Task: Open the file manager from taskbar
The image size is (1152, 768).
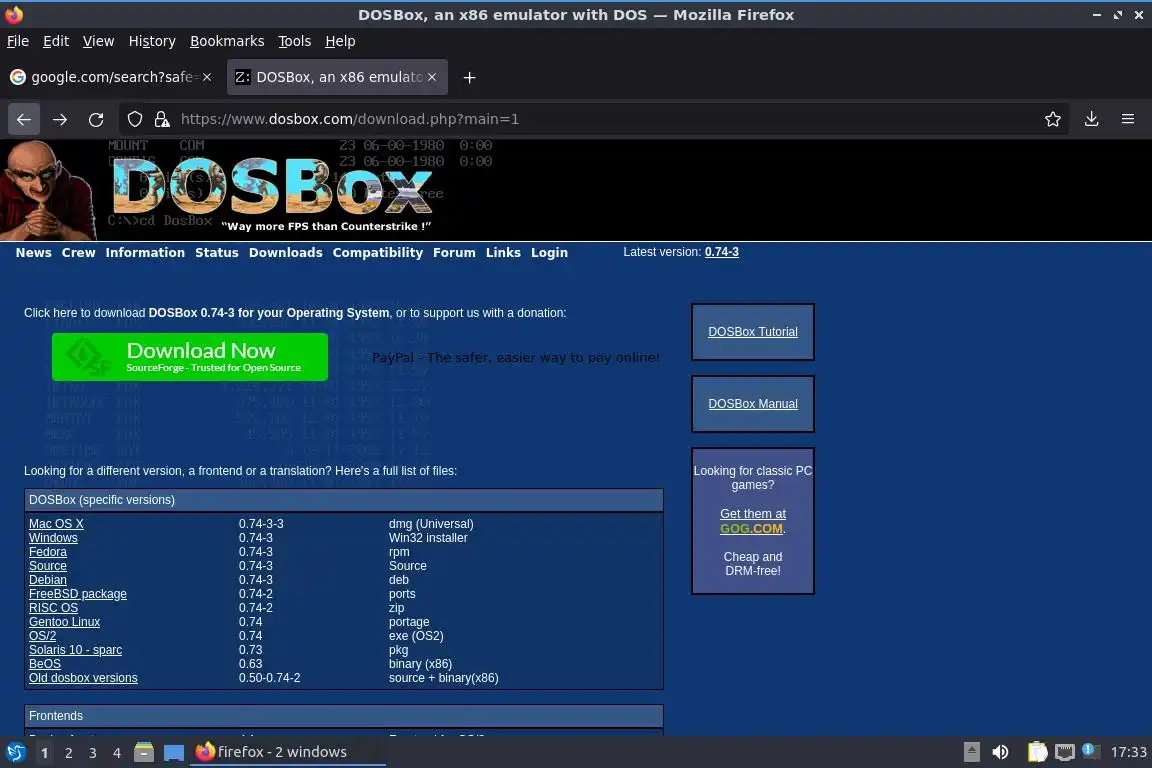Action: pyautogui.click(x=144, y=752)
